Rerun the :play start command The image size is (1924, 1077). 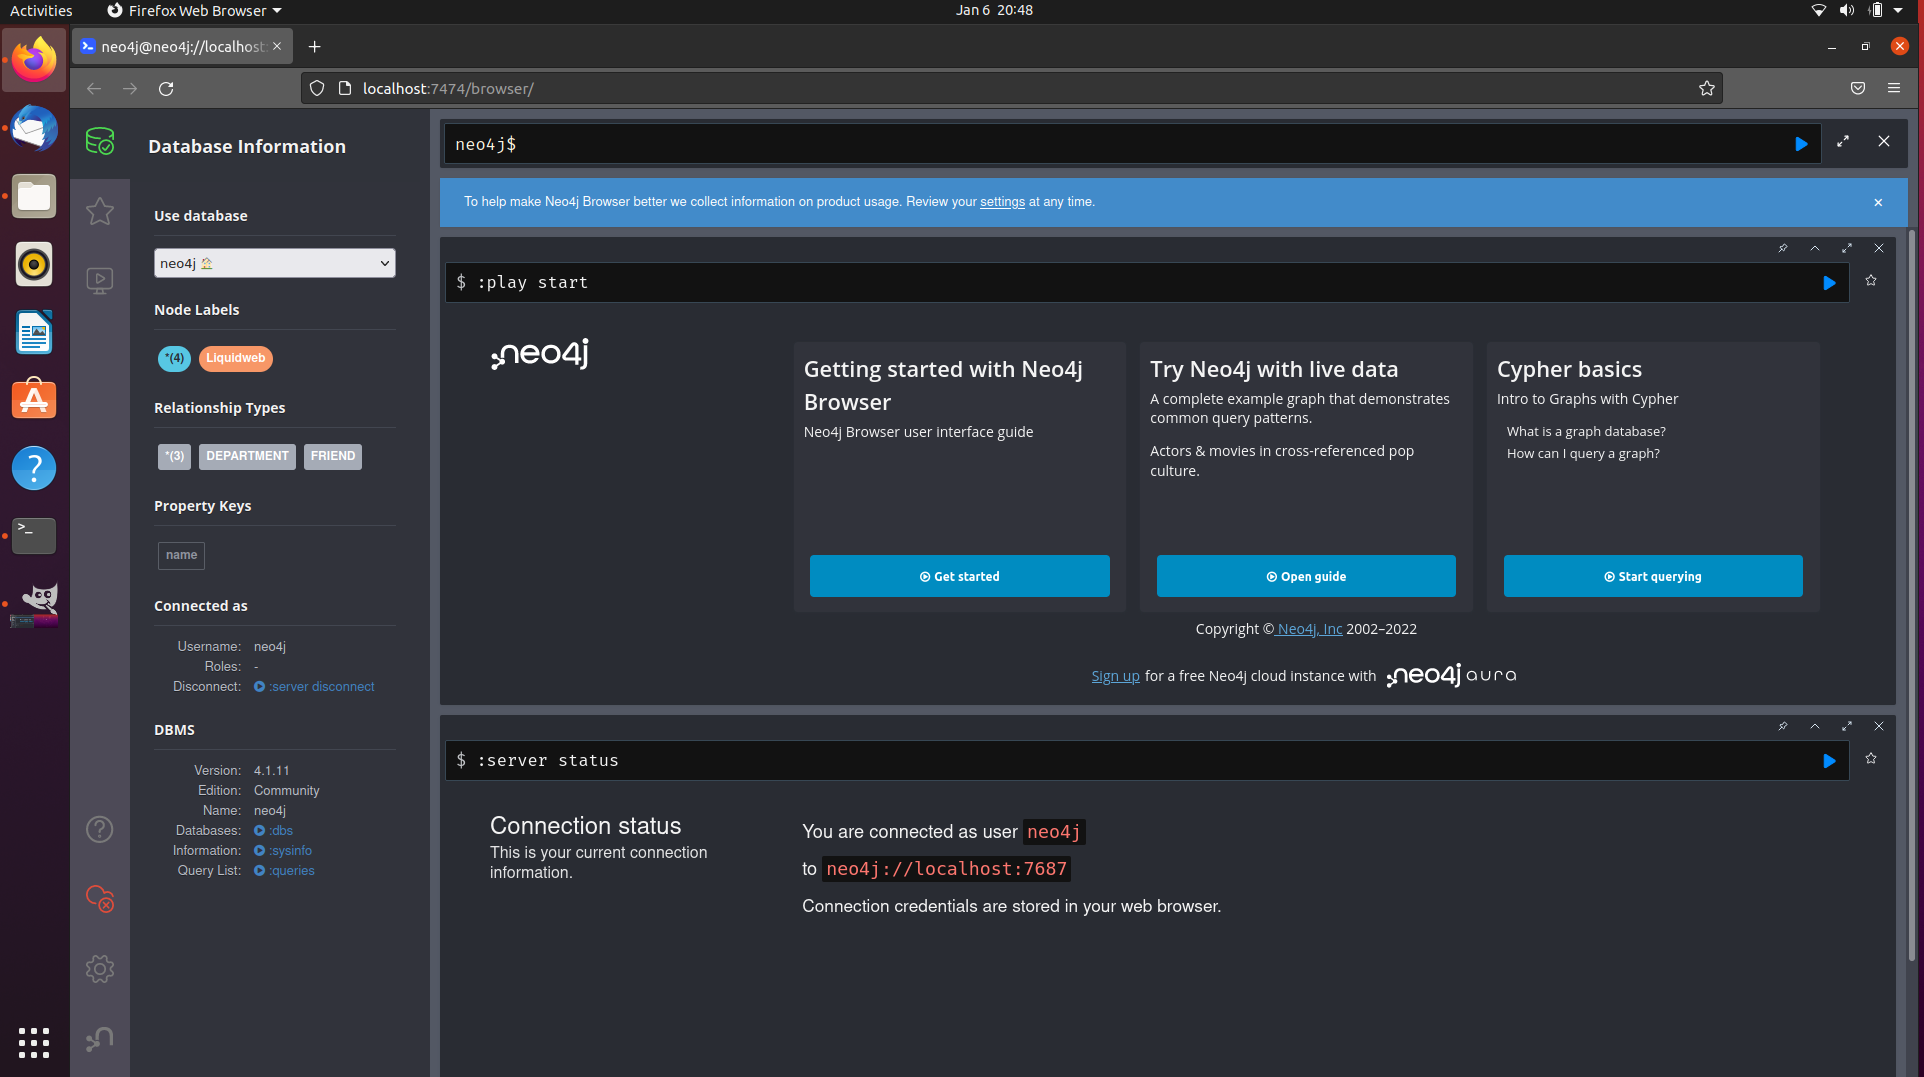click(1829, 283)
